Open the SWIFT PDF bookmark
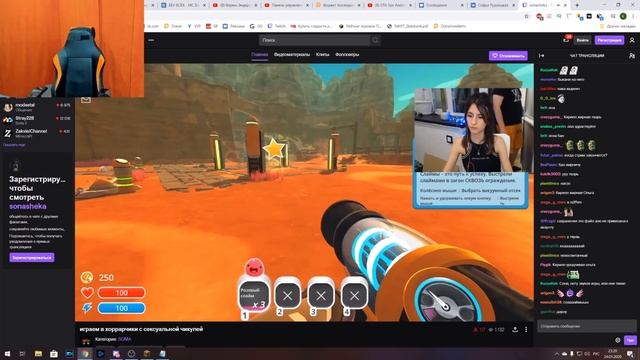 [x=407, y=26]
